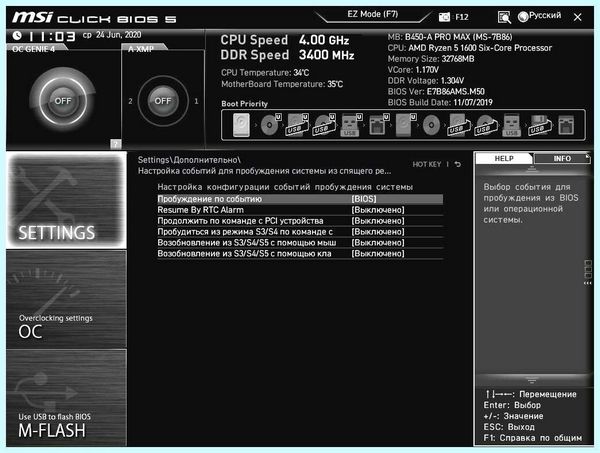Click the CPU: AMD Ryzen 5 1600 line
This screenshot has height=453, width=600.
(470, 48)
